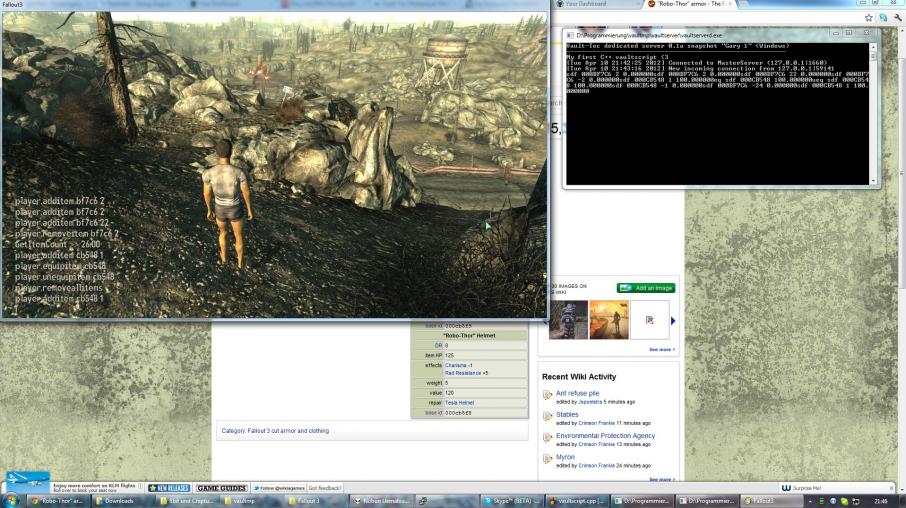
Task: Open the Ant refuse pile wiki link
Action: 577,392
